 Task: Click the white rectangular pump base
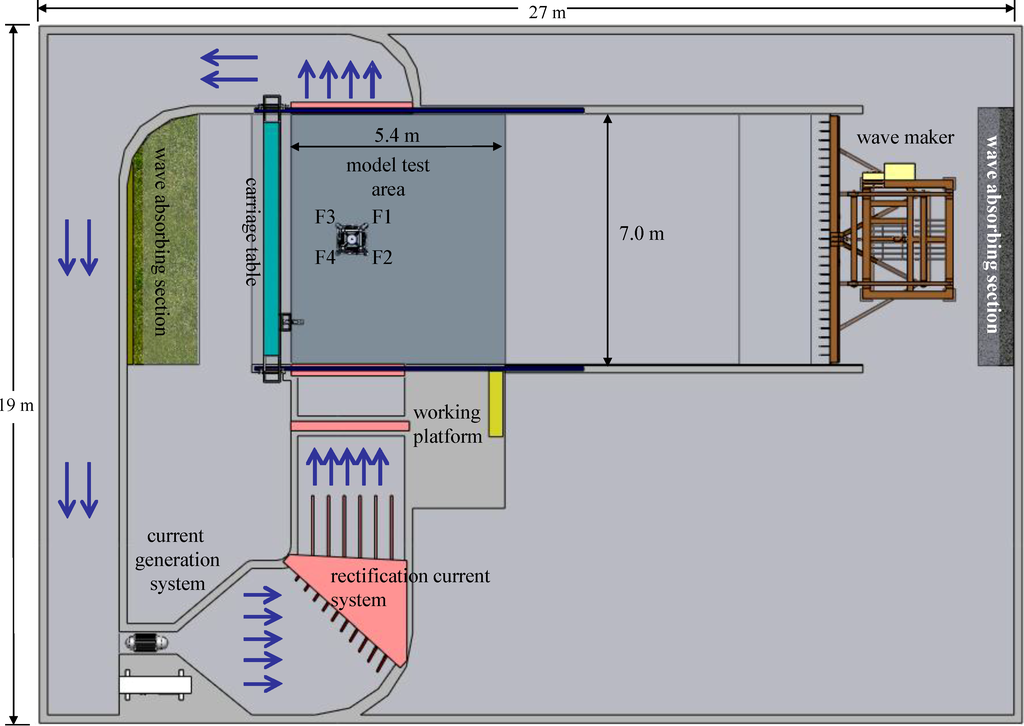155,684
